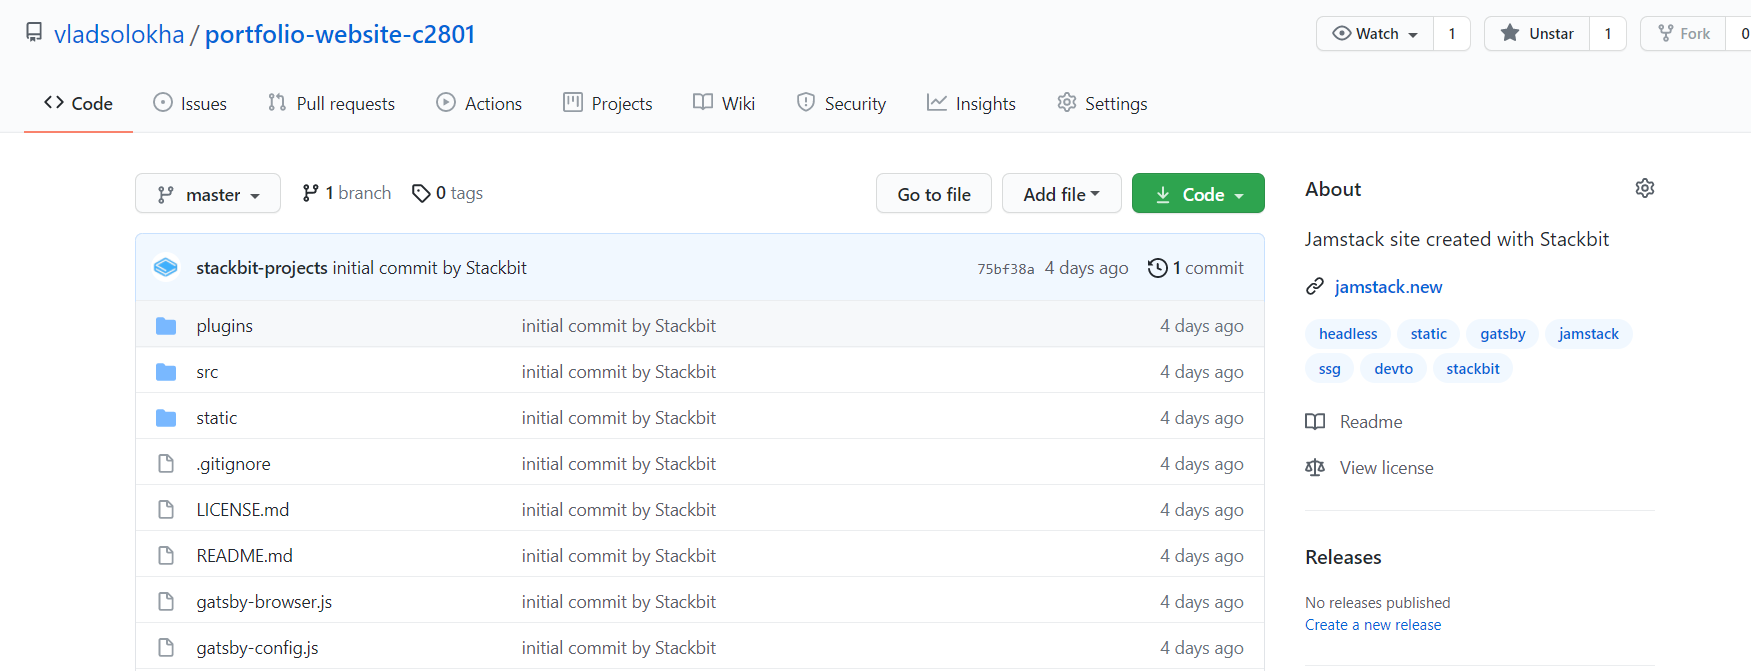The height and width of the screenshot is (671, 1751).
Task: Open the vladsolokha owner profile link
Action: click(x=119, y=34)
